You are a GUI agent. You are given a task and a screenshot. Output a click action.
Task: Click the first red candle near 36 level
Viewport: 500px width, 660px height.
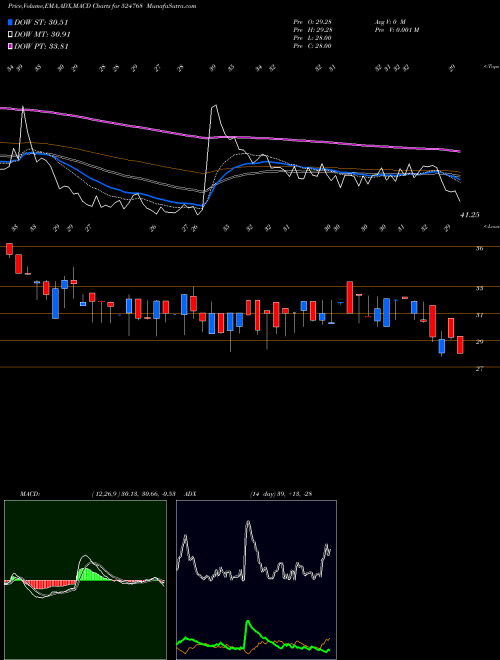click(9, 249)
